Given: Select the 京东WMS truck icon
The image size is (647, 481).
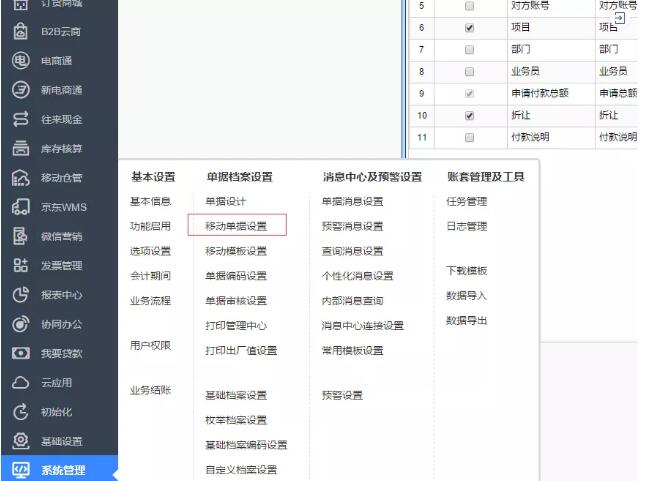Looking at the screenshot, I should click(x=21, y=207).
